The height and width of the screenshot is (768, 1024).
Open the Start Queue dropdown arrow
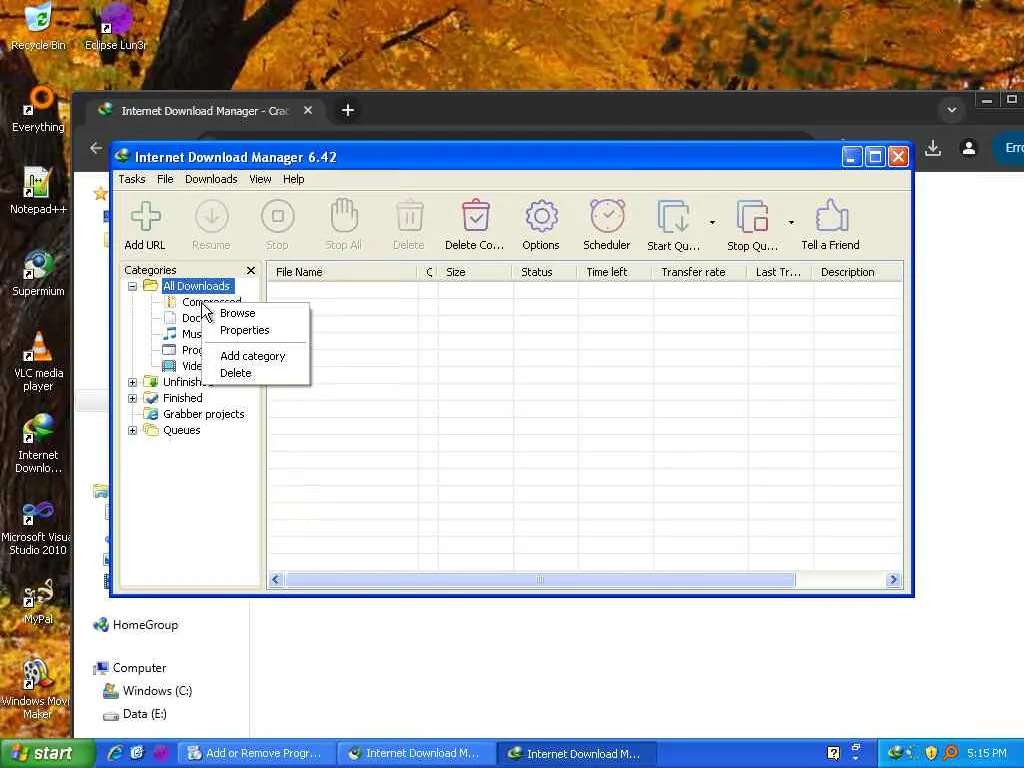point(712,222)
